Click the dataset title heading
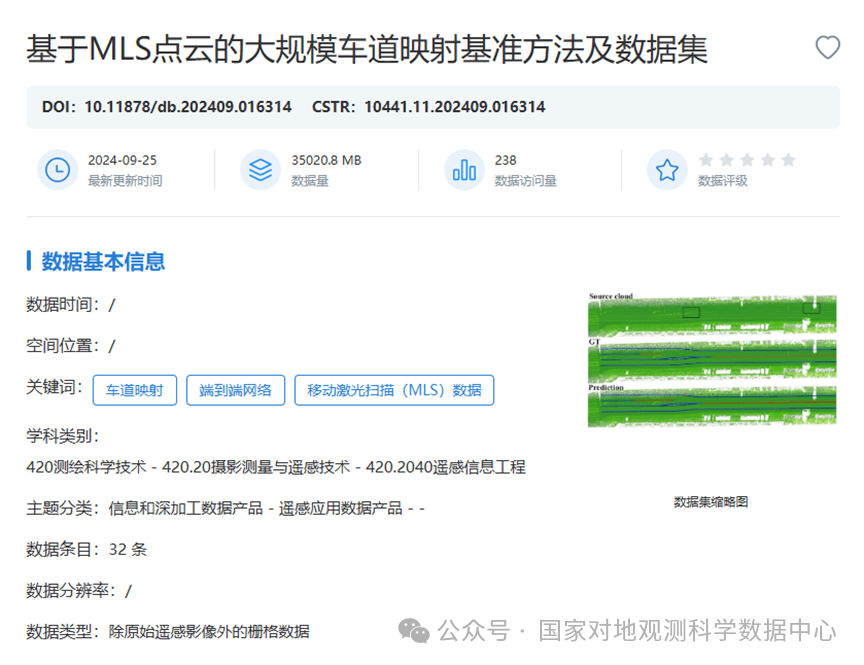The height and width of the screenshot is (665, 864). 367,49
